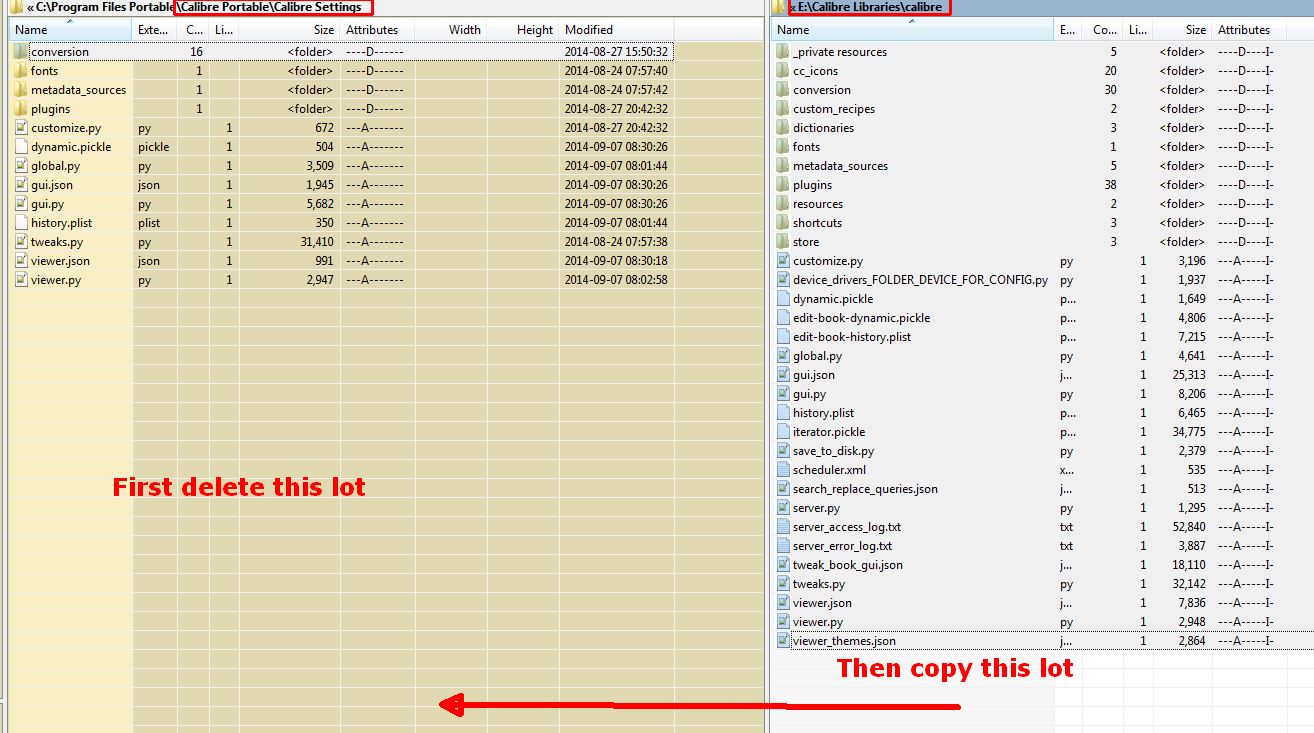Click the Width column header
The image size is (1314, 733).
coord(451,30)
